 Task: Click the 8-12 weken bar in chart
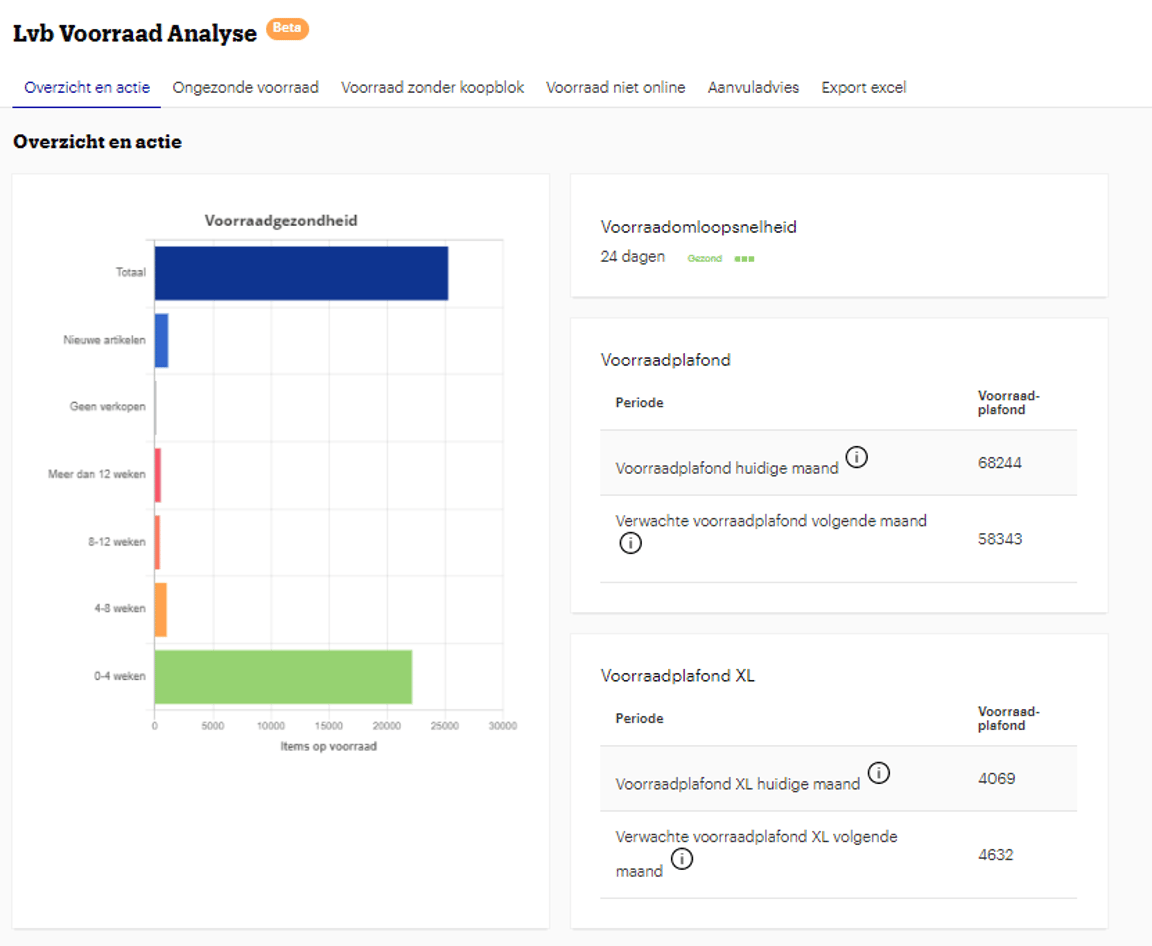click(157, 542)
